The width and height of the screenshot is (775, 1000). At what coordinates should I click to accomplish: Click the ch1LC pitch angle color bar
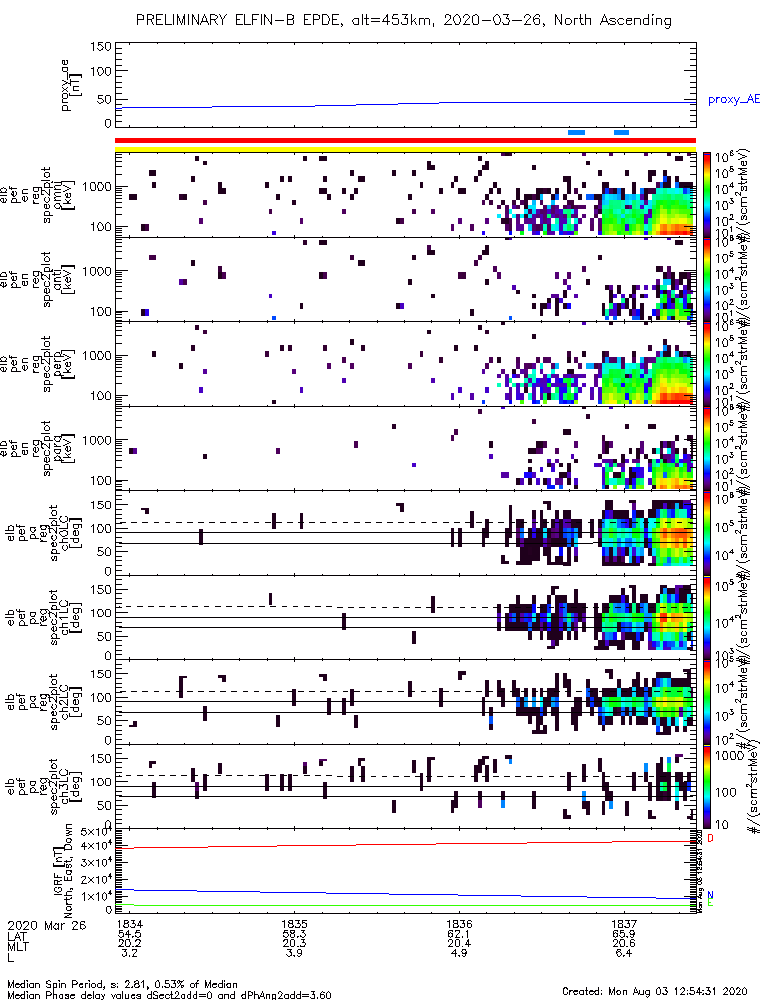coord(707,617)
